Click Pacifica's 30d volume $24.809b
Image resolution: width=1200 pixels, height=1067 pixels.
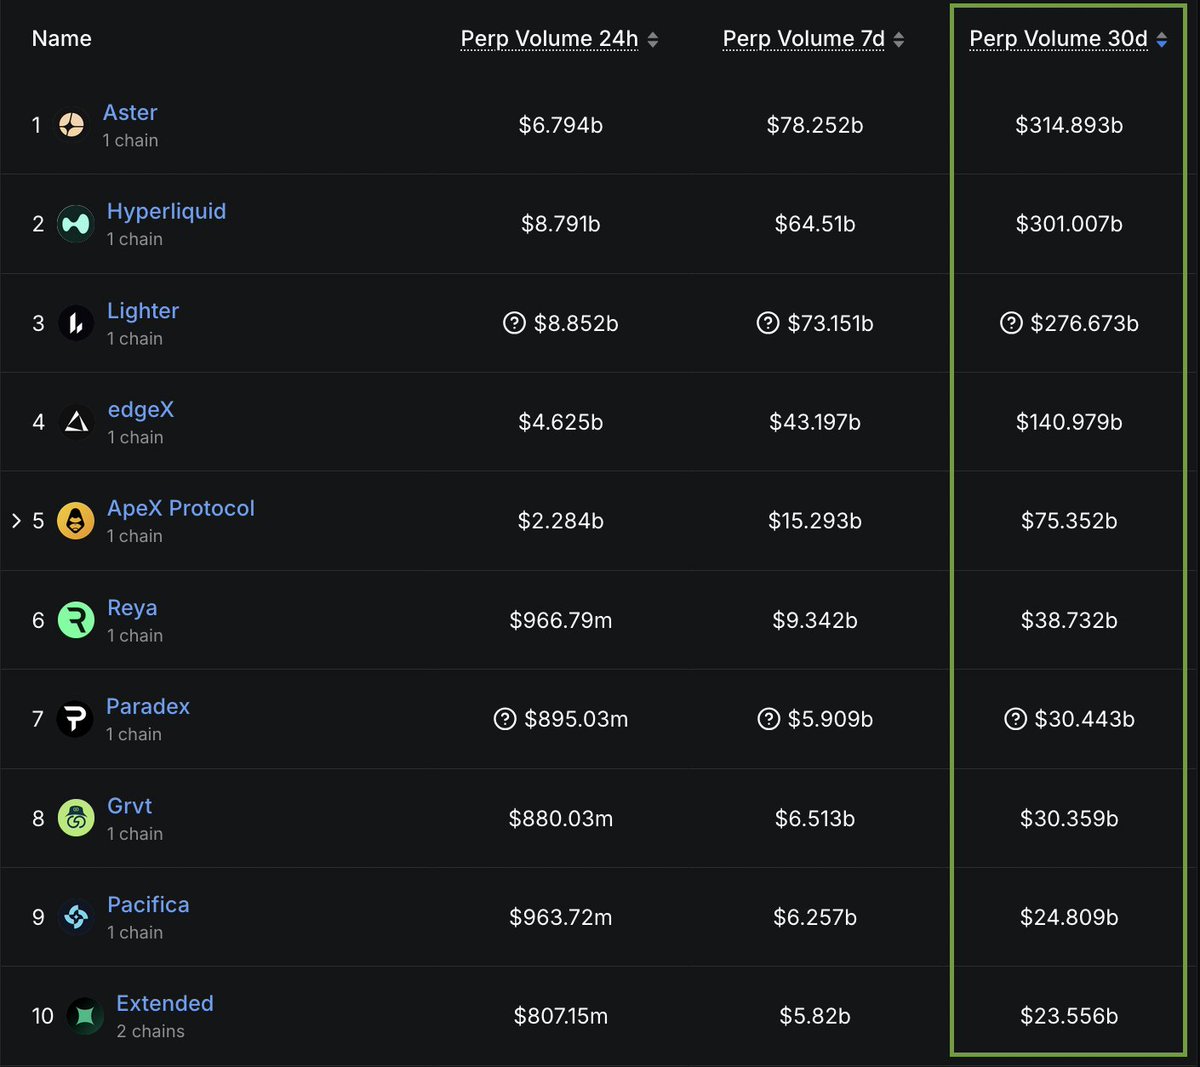[1069, 917]
